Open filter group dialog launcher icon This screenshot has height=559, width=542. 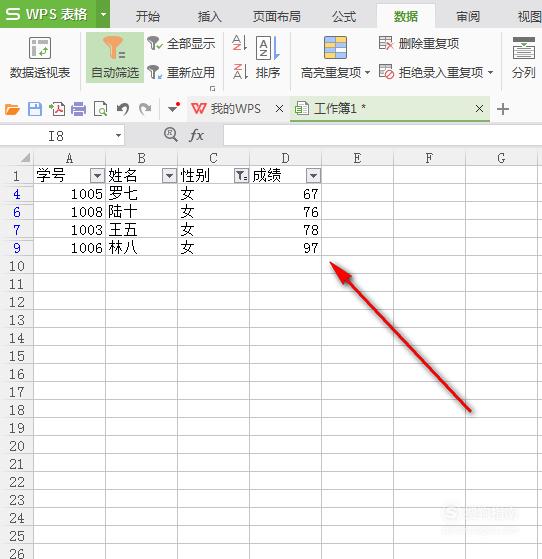[x=213, y=88]
